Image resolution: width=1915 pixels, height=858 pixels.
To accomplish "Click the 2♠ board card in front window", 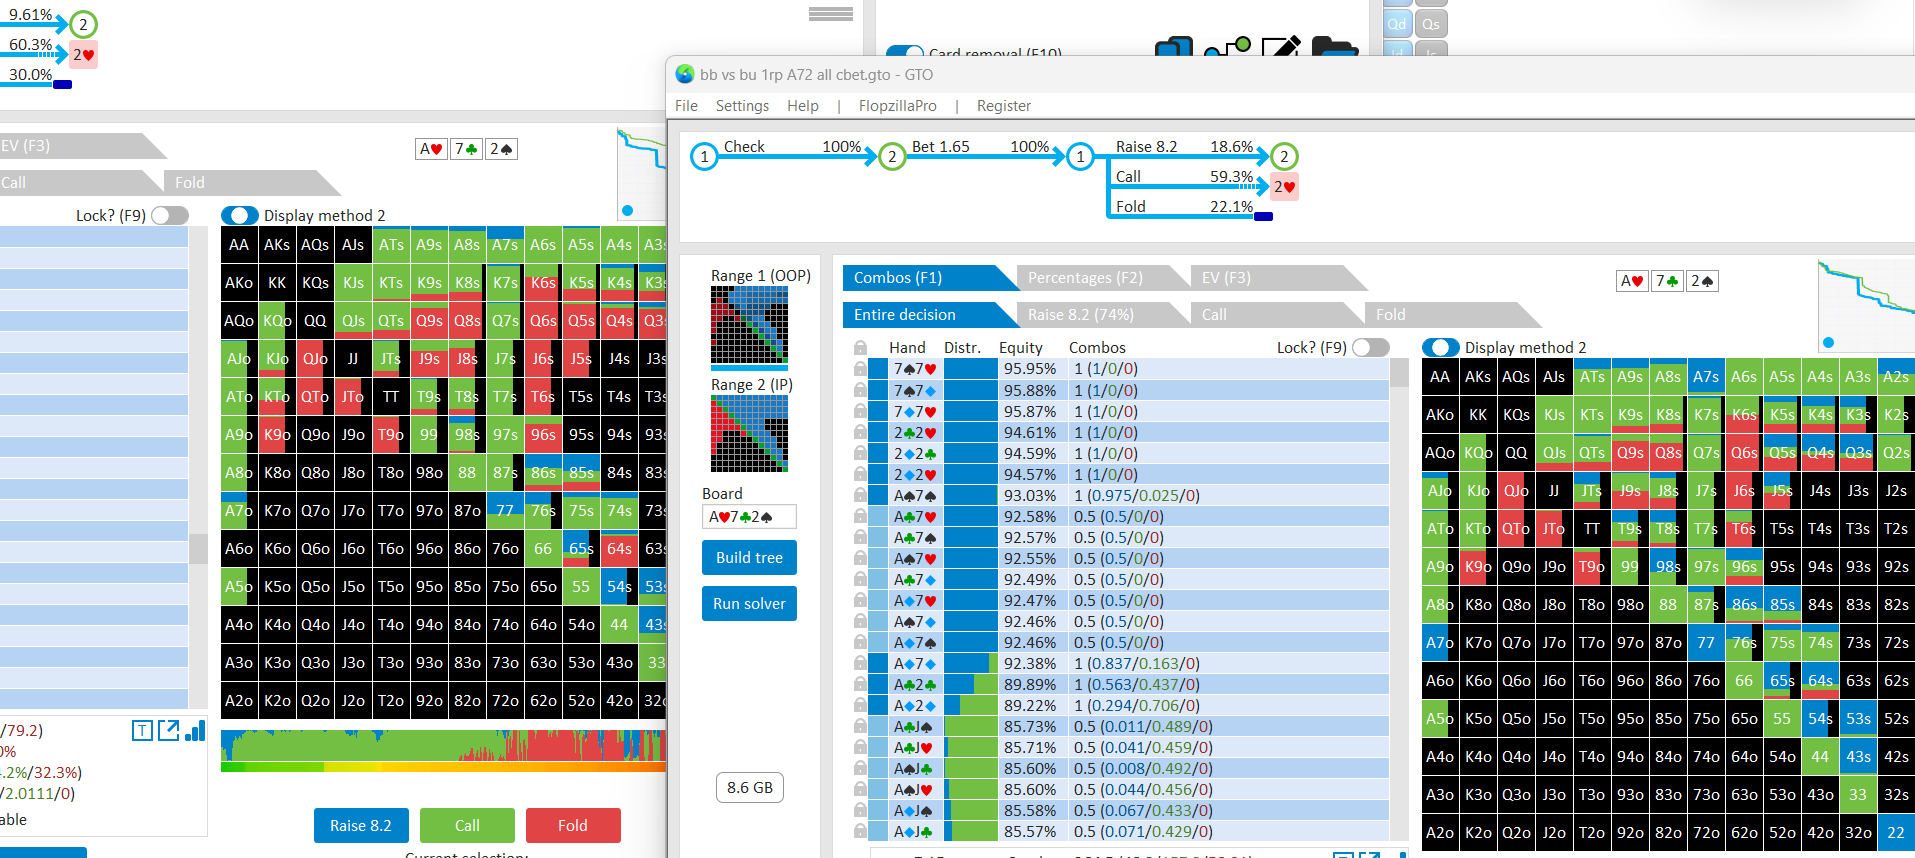I will (1701, 281).
